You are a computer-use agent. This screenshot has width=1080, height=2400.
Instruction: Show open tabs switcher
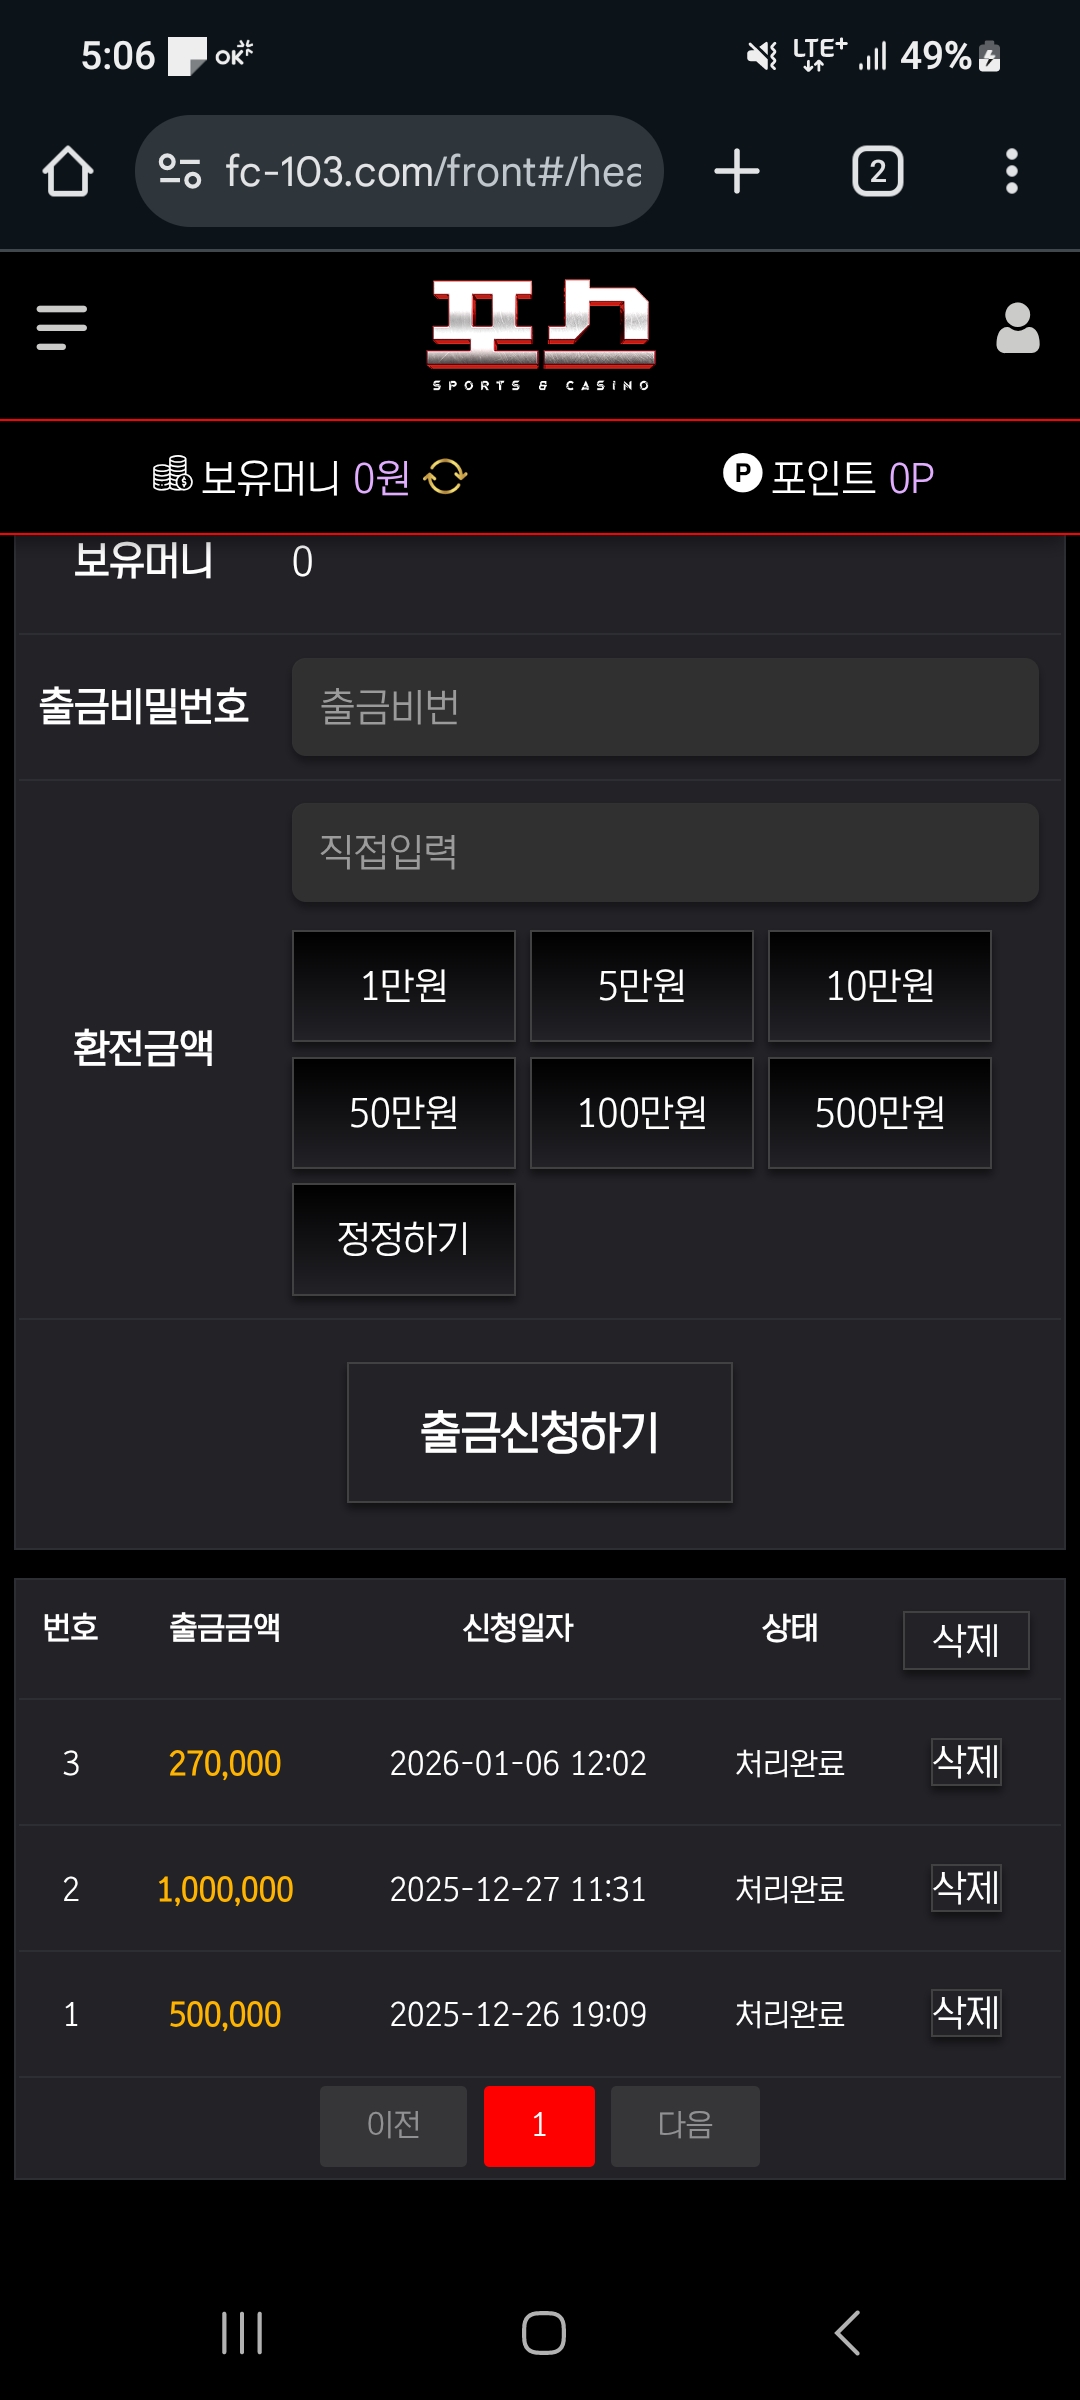click(878, 171)
